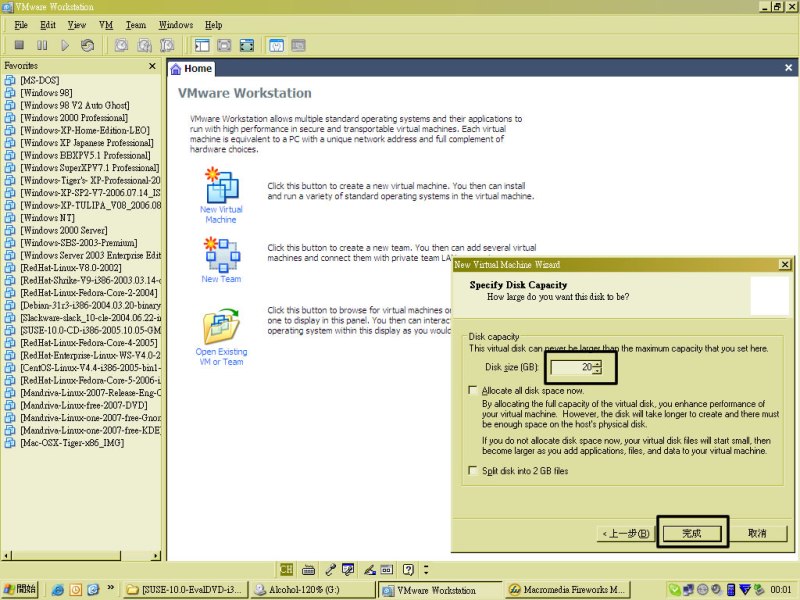
Task: Click the Suspend pause toolbar icon
Action: (42, 45)
